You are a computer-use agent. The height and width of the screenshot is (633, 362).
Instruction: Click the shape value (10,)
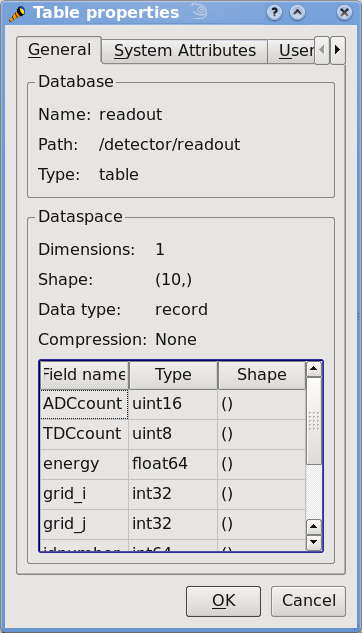(x=174, y=280)
